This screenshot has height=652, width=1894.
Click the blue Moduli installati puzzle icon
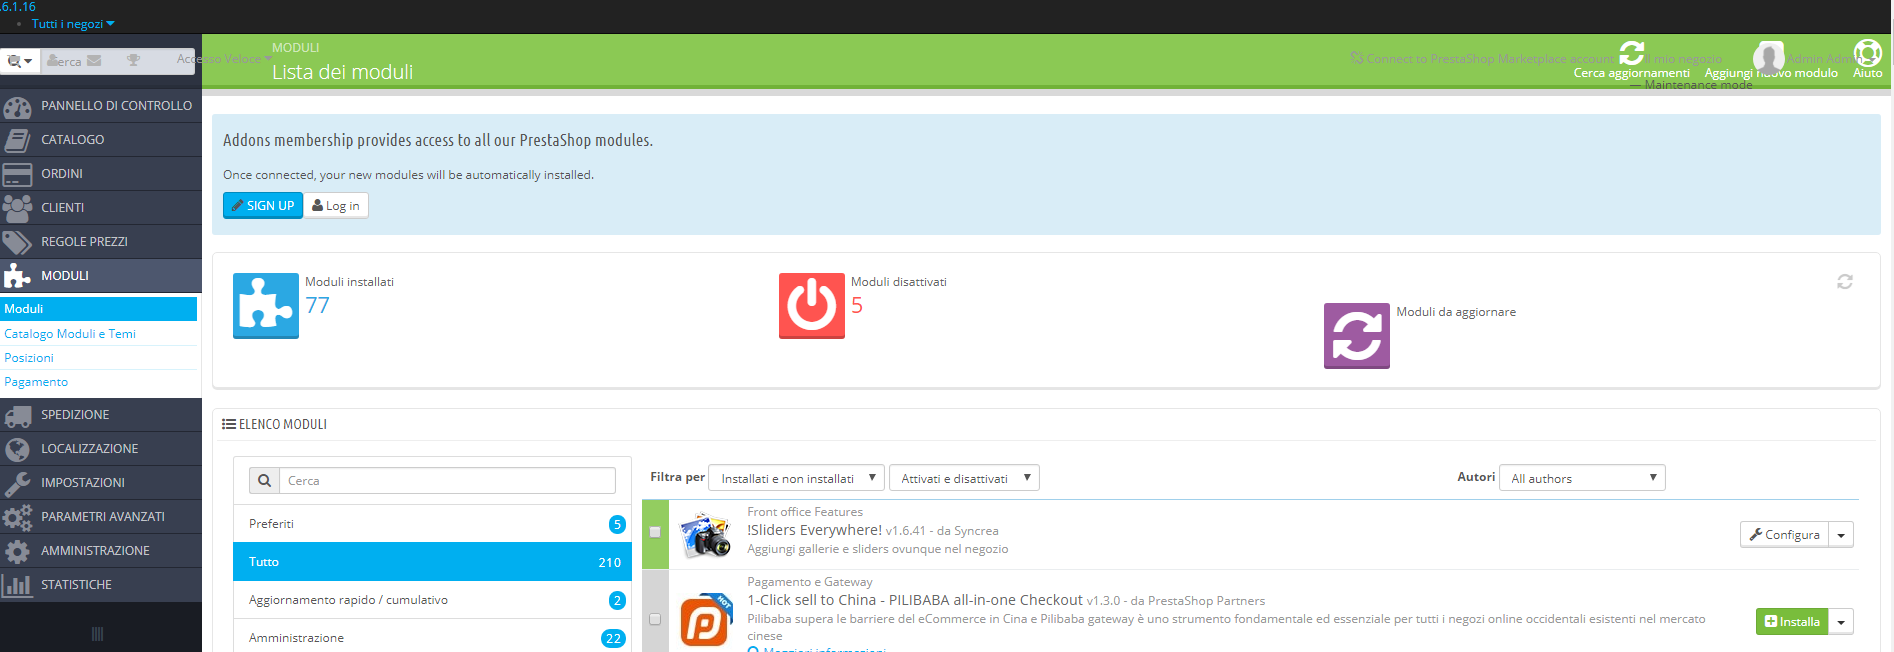pyautogui.click(x=266, y=306)
